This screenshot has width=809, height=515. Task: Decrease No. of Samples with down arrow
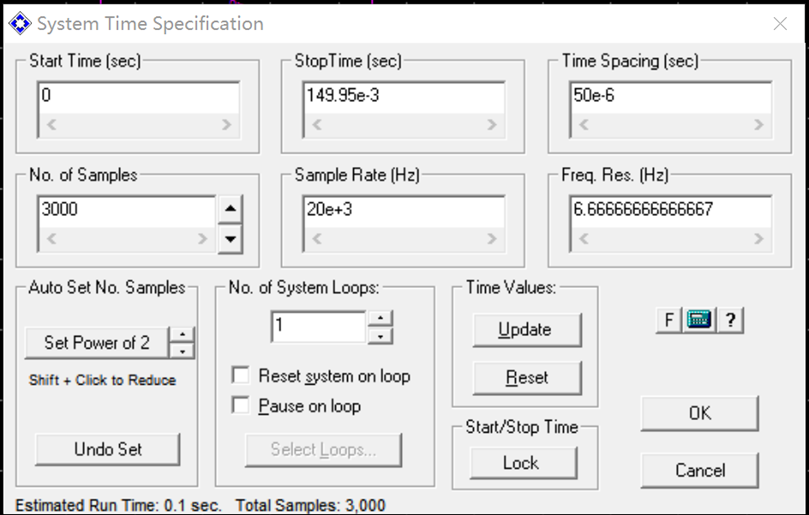pyautogui.click(x=230, y=238)
